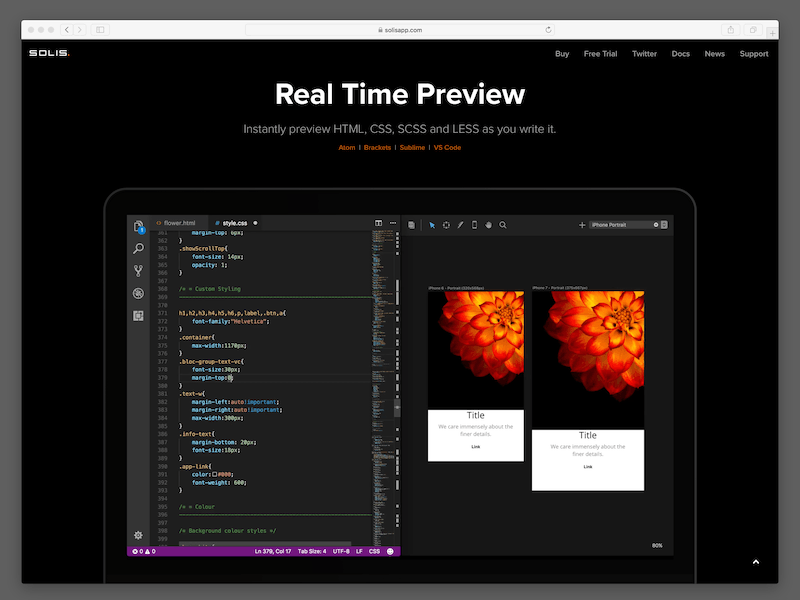Click the scroll-to-top arrow at bottom right
800x600 pixels.
756,562
